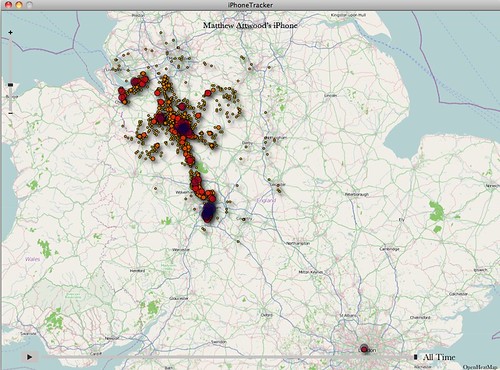Click the time slider handle beside All Time
The height and width of the screenshot is (370, 500).
(x=415, y=357)
